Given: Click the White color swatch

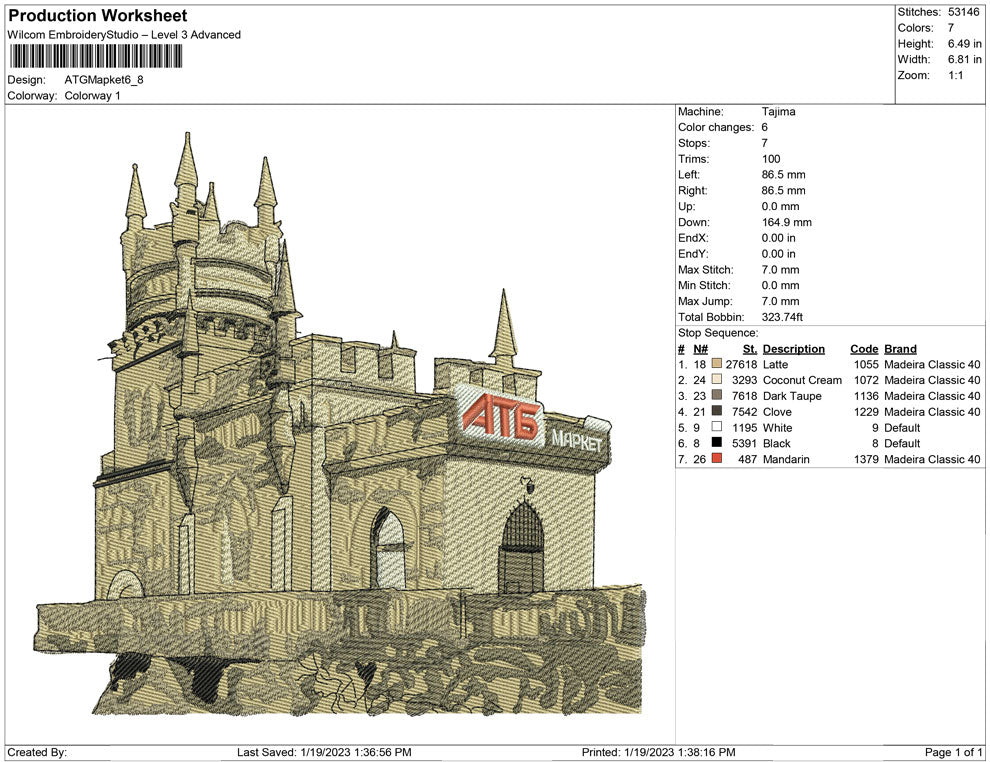Looking at the screenshot, I should click(717, 428).
